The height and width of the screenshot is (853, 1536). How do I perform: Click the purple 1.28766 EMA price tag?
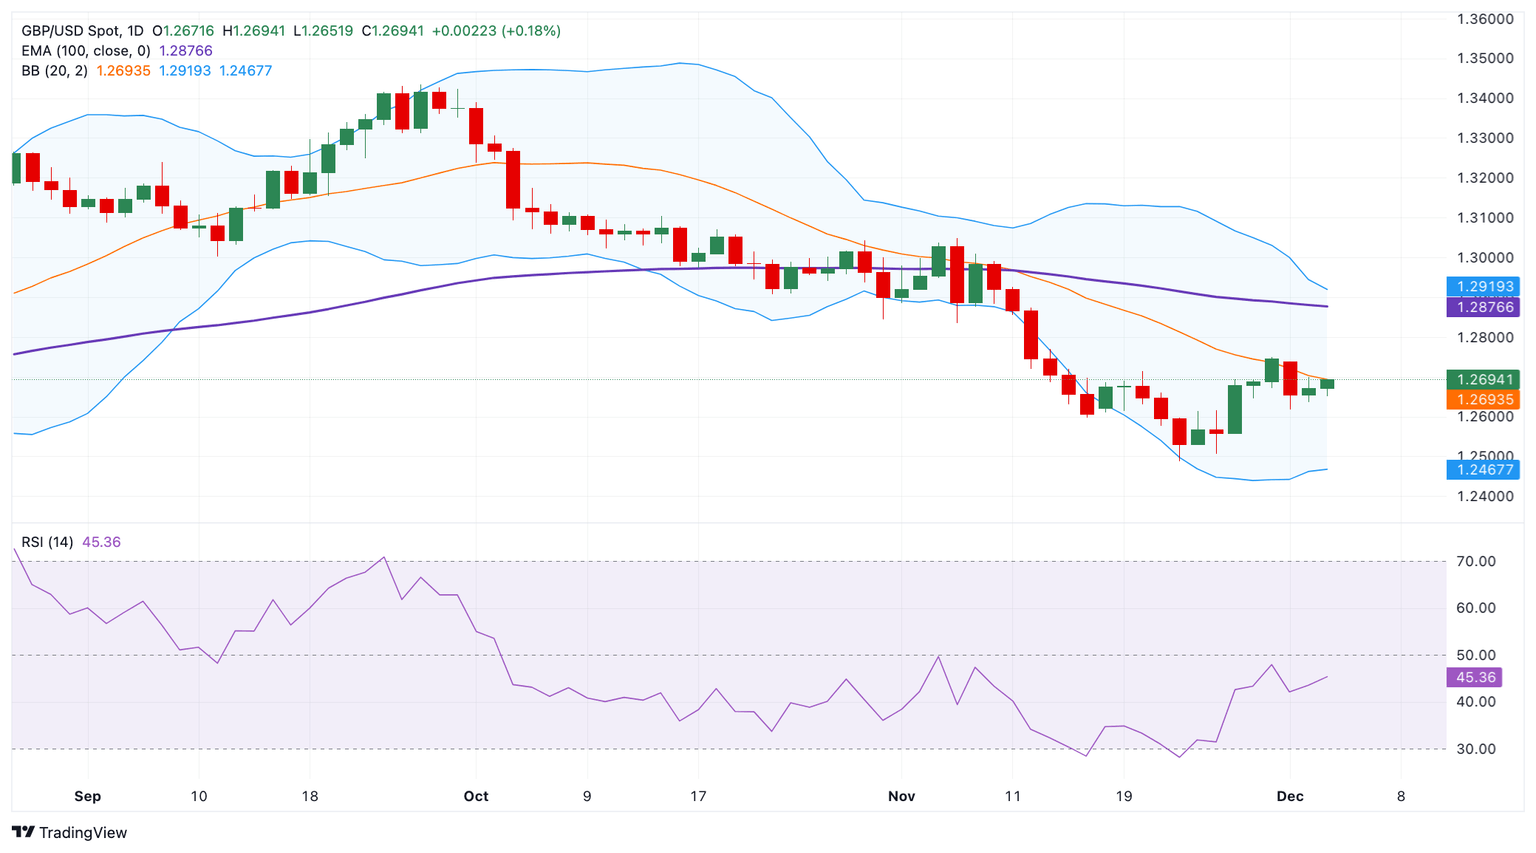[1483, 307]
